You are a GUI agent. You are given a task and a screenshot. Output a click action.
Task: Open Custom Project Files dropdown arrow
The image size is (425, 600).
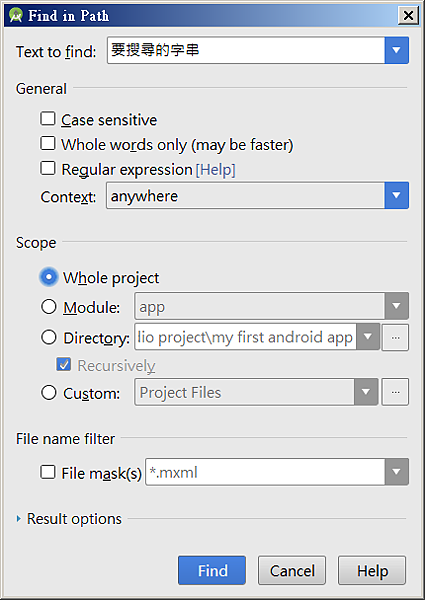pos(366,392)
